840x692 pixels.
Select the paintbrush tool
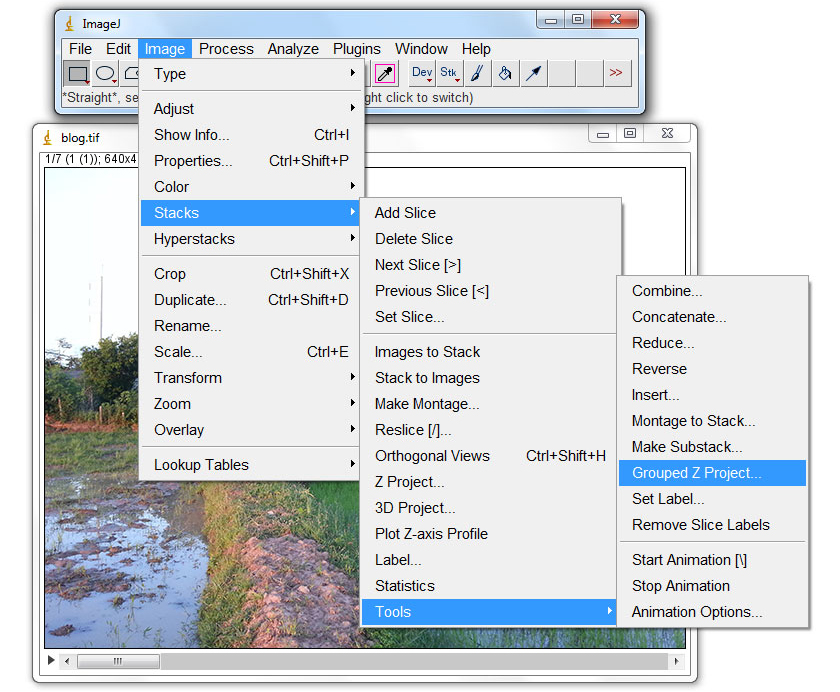(477, 73)
